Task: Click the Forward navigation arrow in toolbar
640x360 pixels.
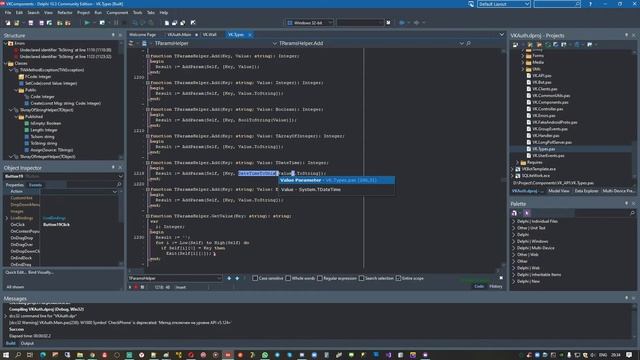Action: 416,23
